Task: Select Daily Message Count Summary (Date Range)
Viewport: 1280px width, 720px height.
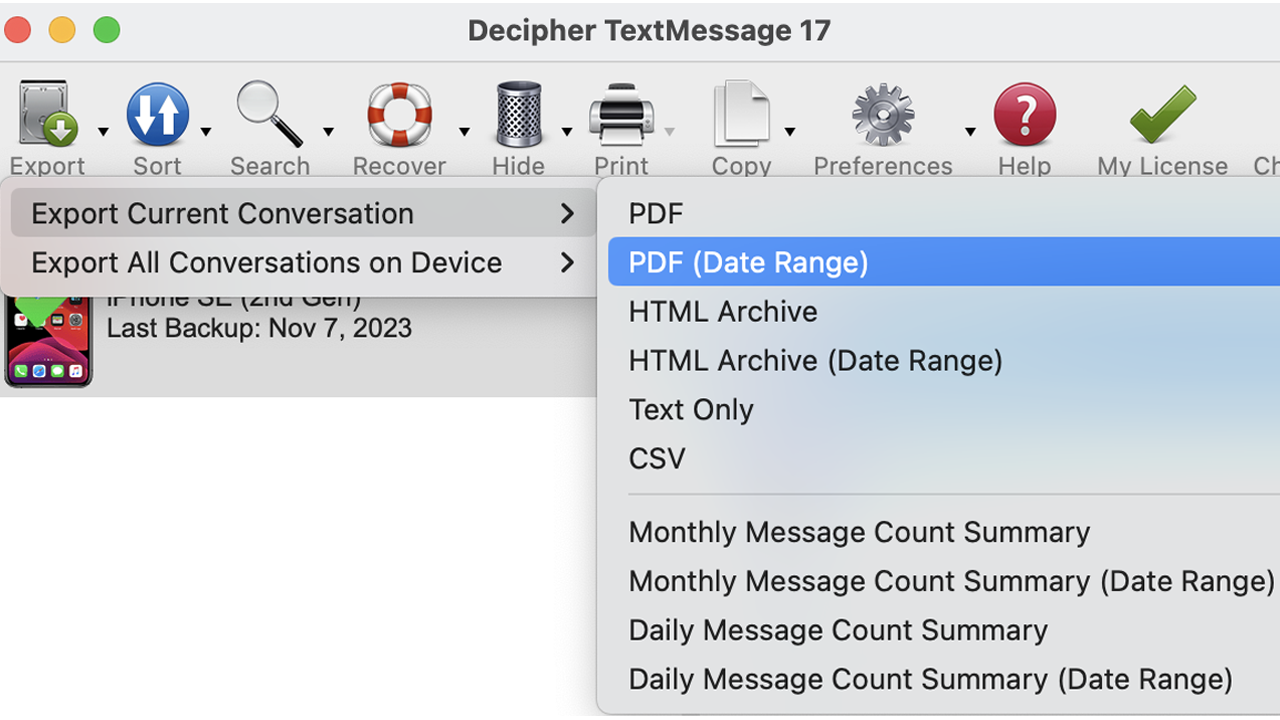Action: 930,680
